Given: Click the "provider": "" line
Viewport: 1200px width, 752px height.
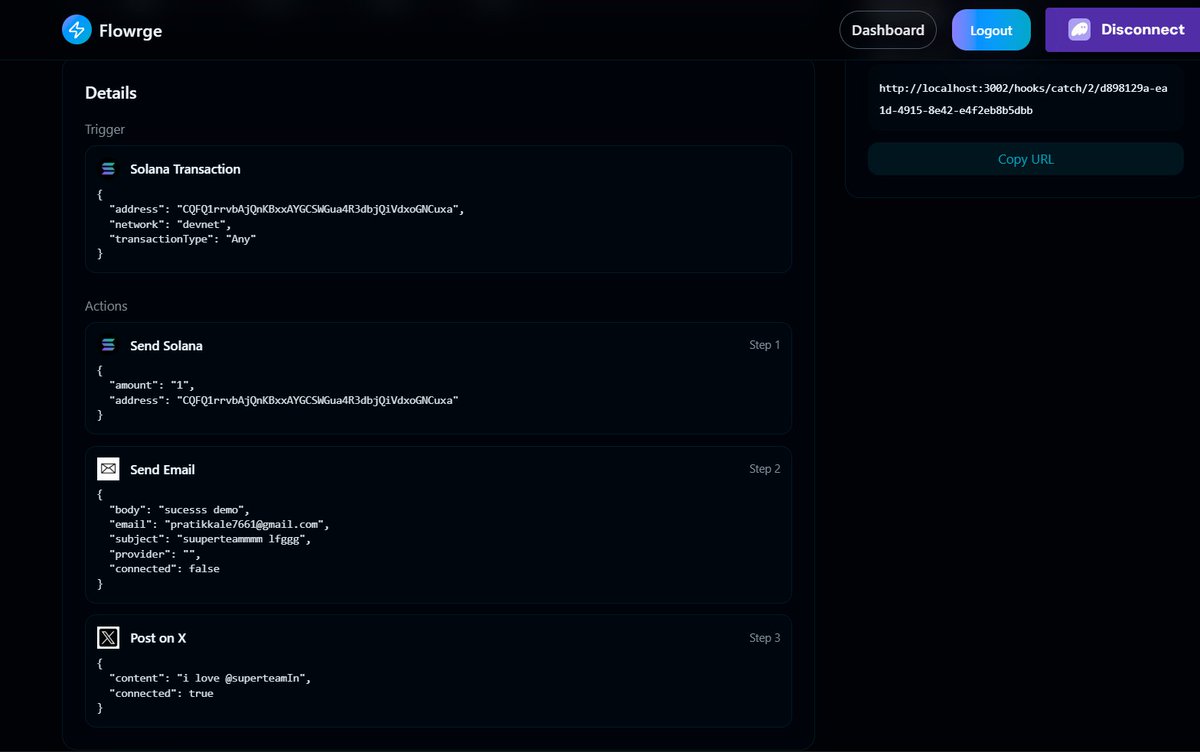Looking at the screenshot, I should (x=157, y=554).
